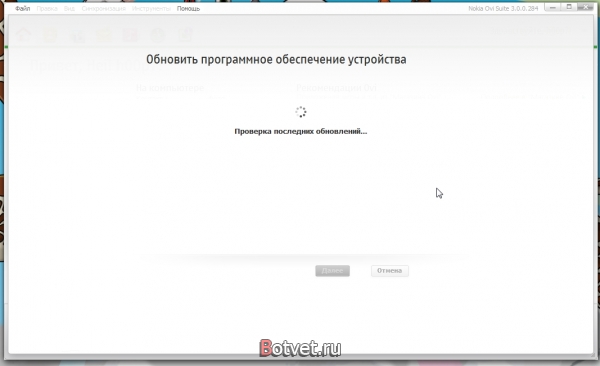Click the Далее button

333,271
